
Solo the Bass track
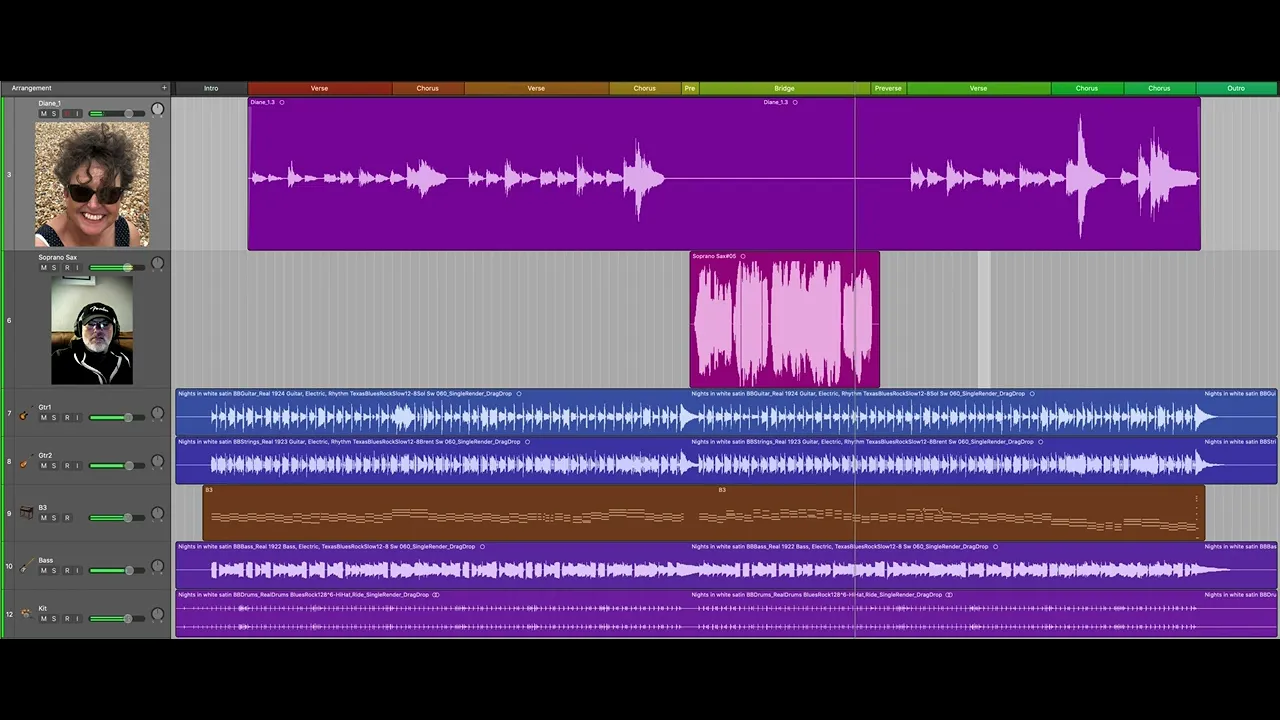click(54, 571)
